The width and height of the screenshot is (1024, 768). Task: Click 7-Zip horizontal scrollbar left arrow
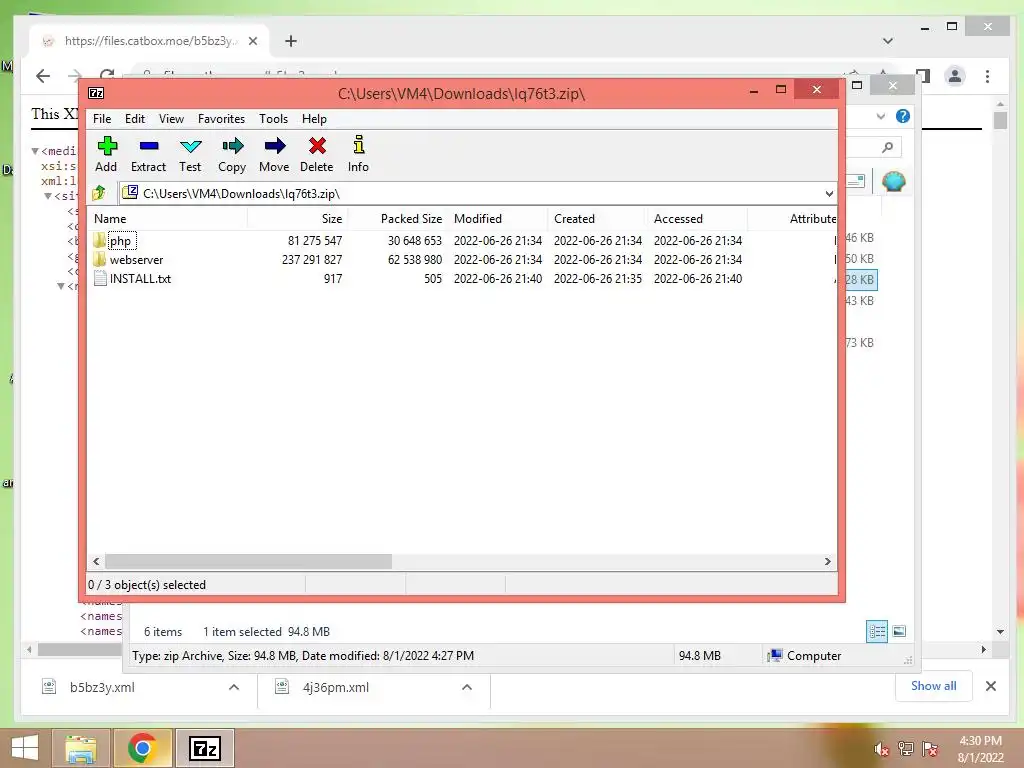96,562
